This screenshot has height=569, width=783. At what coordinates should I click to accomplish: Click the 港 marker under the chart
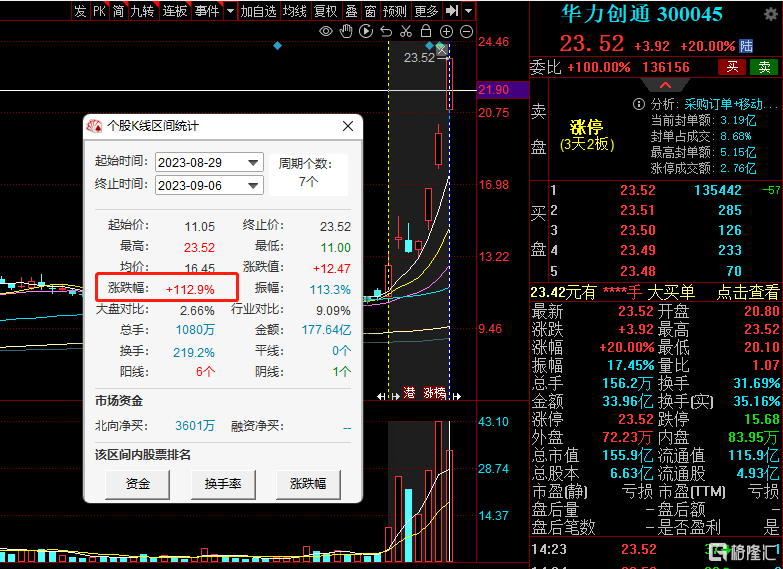pyautogui.click(x=409, y=393)
